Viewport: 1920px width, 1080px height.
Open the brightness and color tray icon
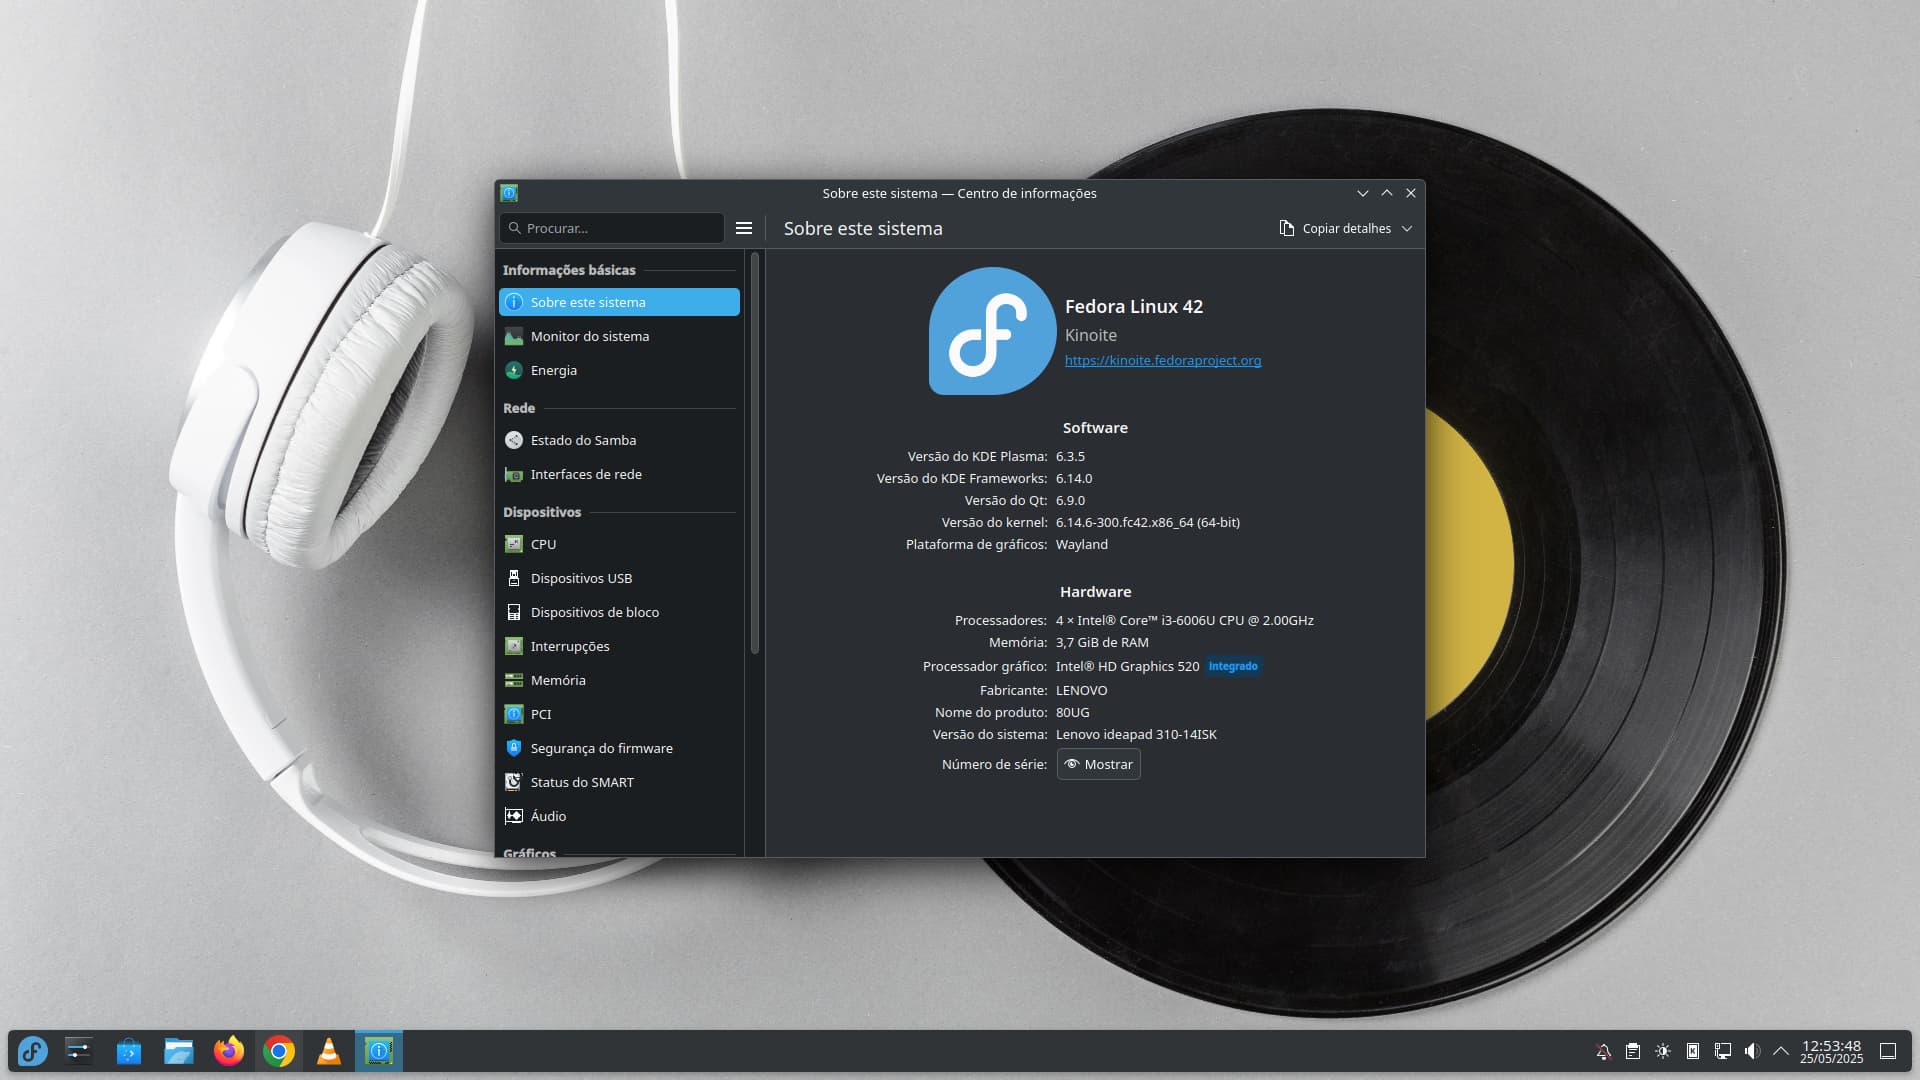[1663, 1051]
